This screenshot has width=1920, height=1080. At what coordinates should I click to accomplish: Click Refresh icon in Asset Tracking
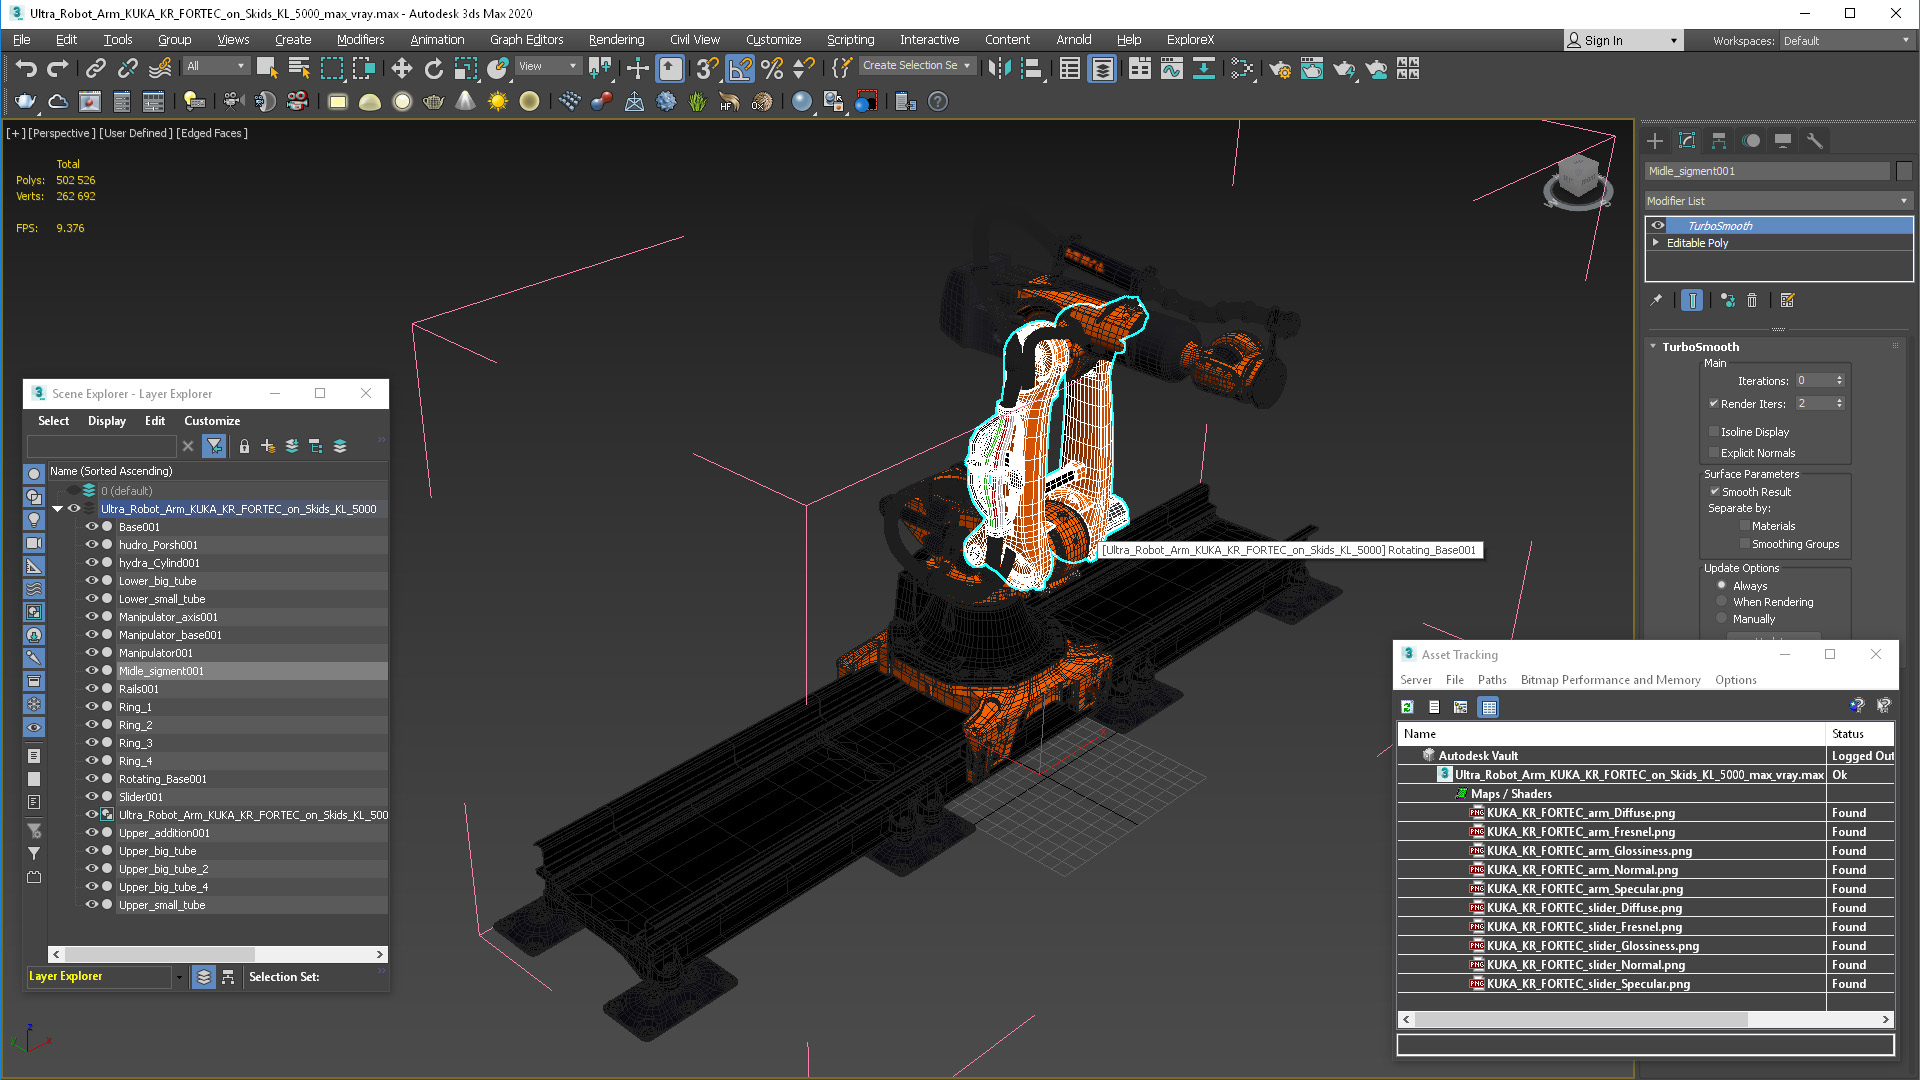1408,707
